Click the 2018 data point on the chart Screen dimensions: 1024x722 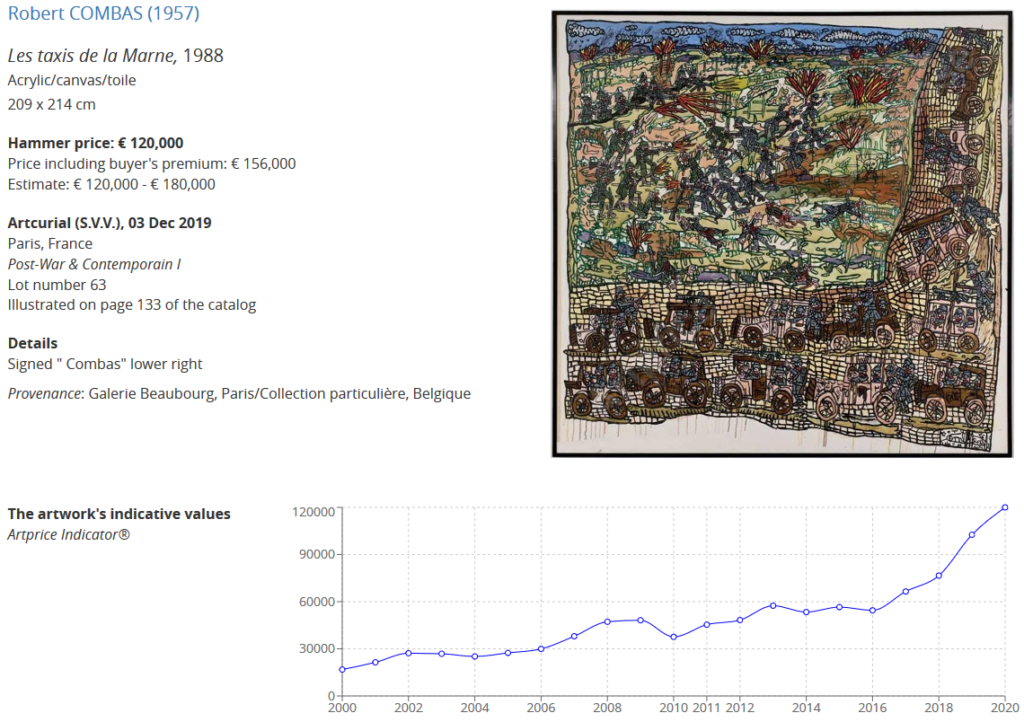(938, 576)
